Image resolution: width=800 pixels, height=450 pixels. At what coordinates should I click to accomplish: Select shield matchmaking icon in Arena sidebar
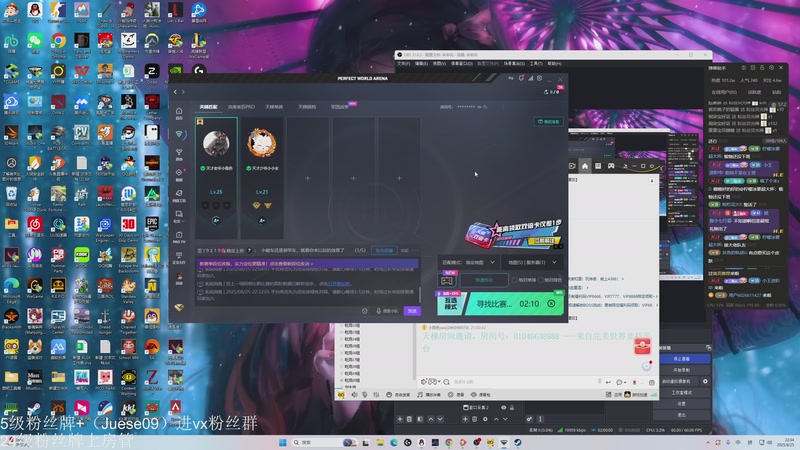point(179,134)
